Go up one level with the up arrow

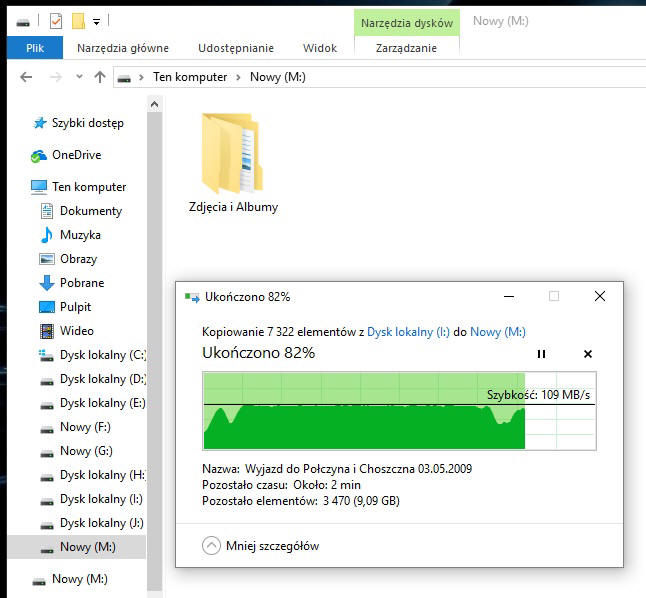(100, 77)
